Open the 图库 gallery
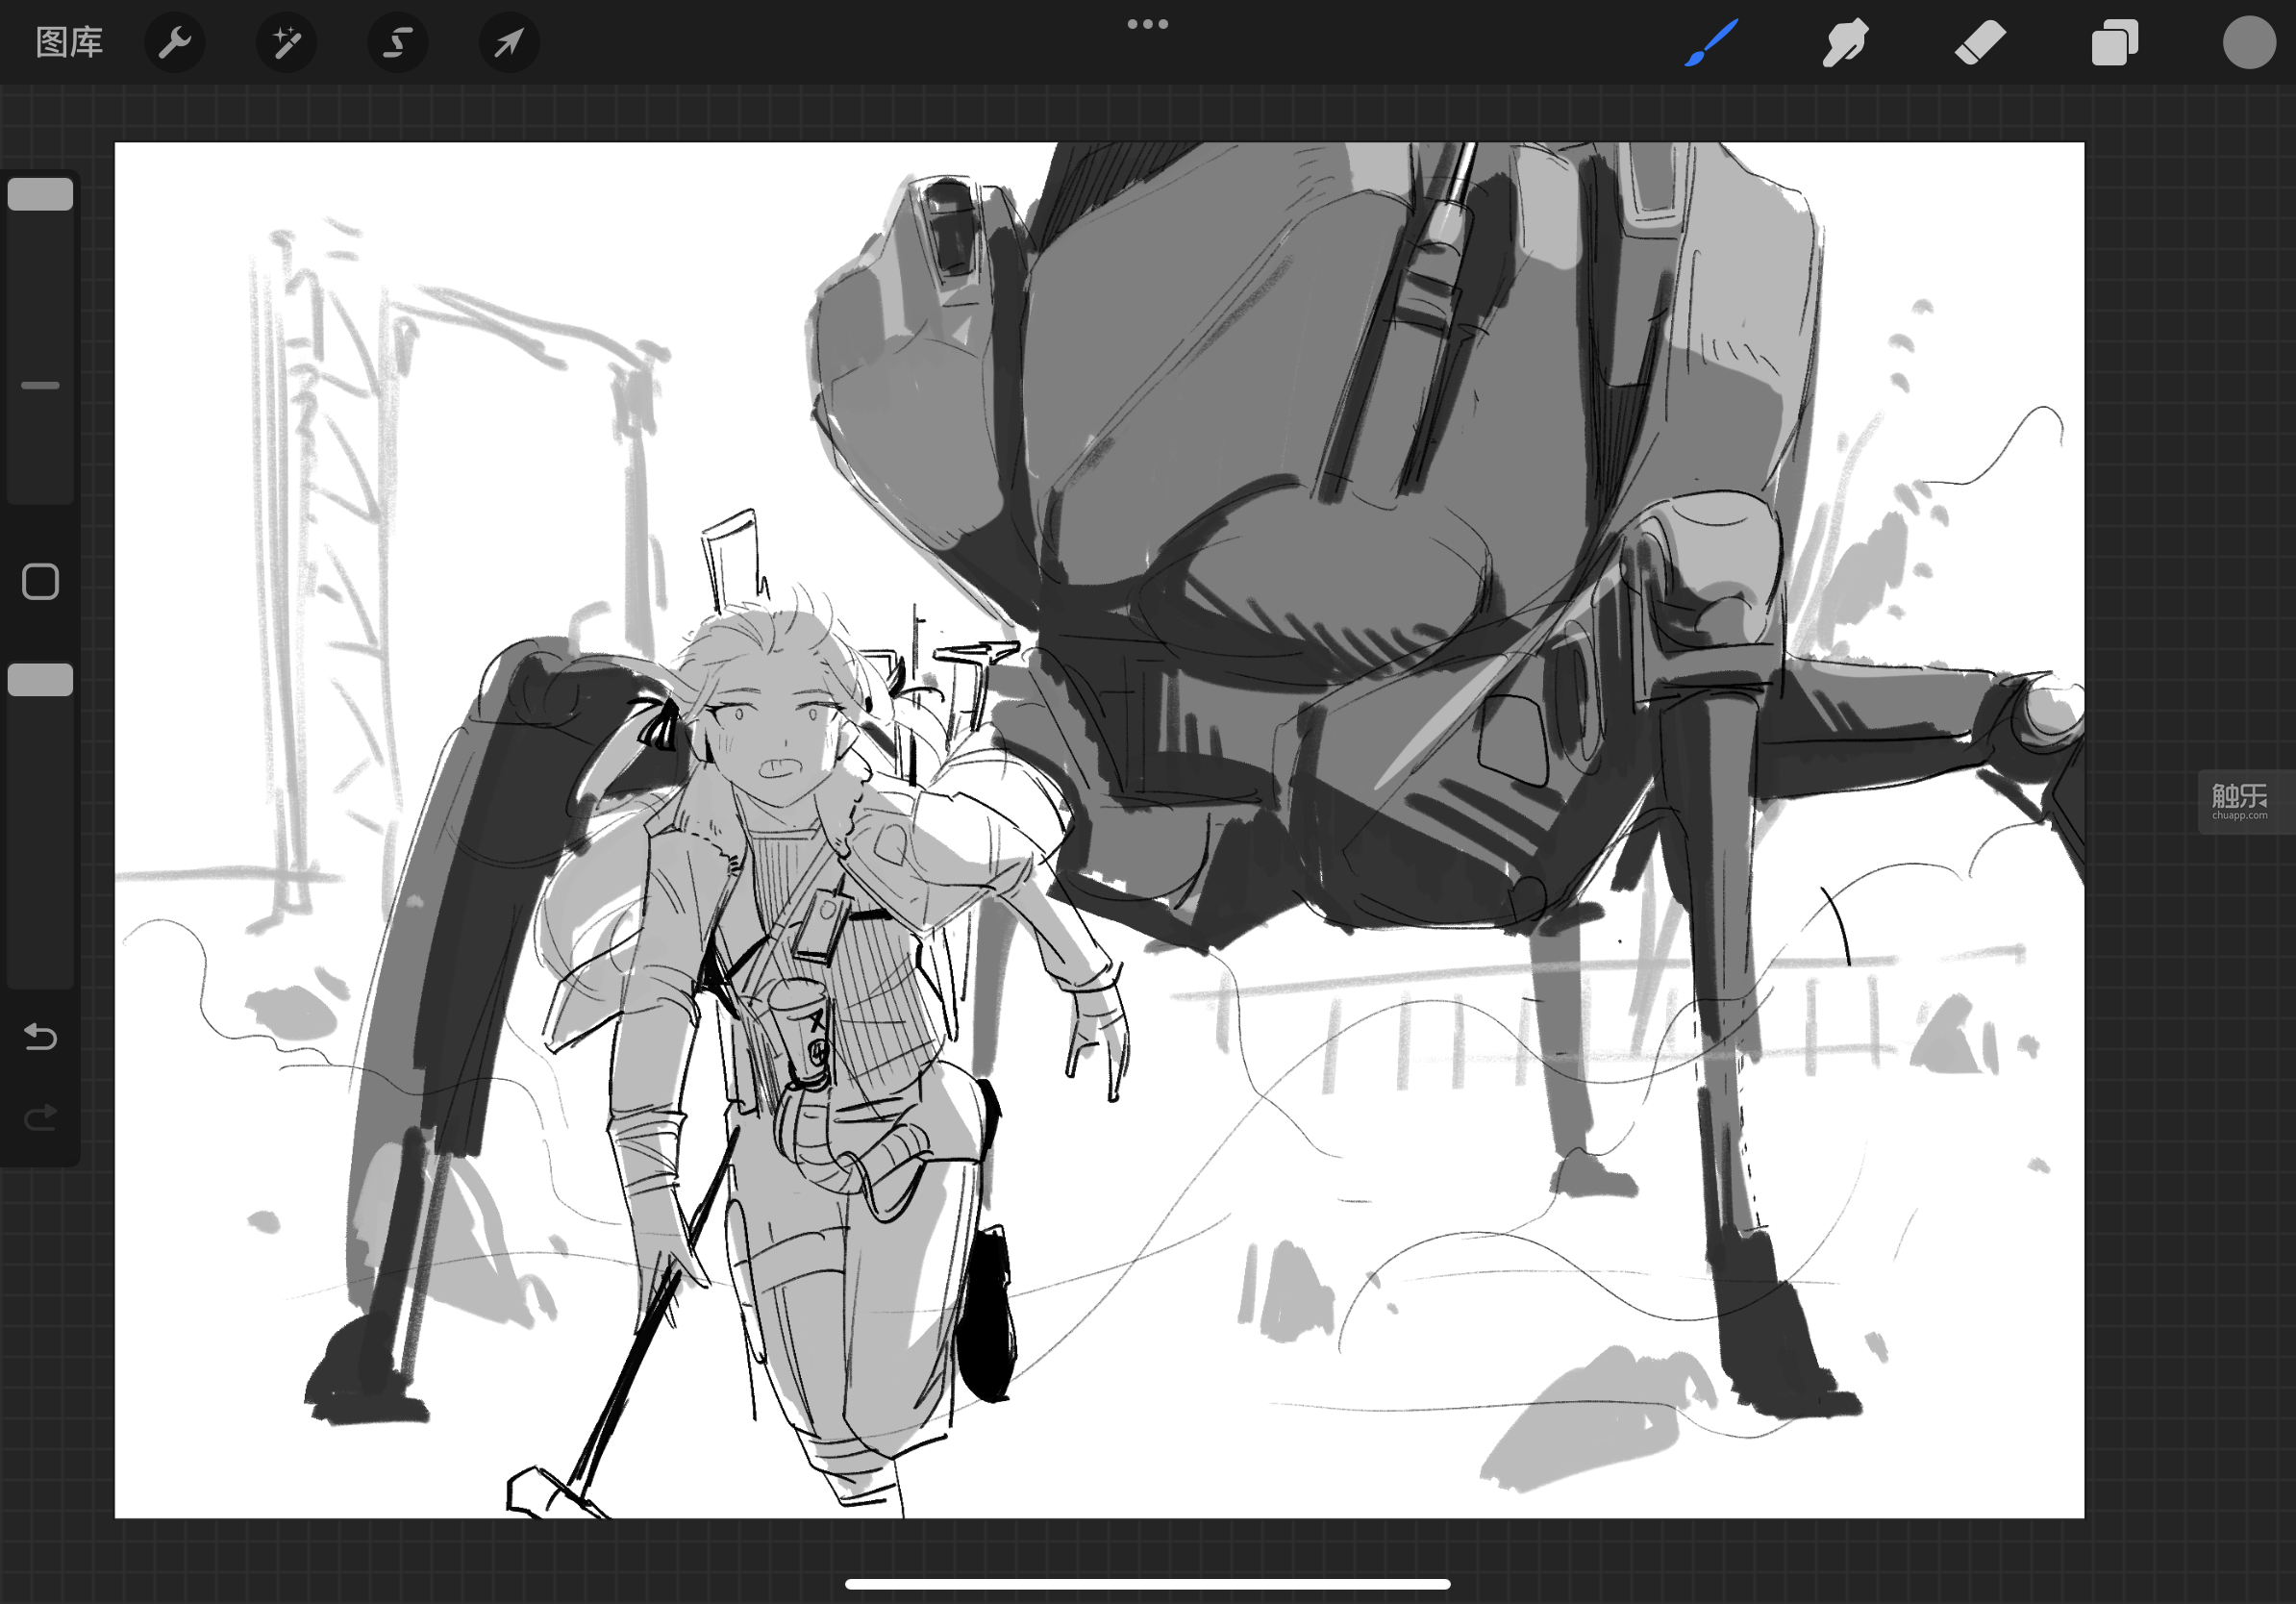The height and width of the screenshot is (1604, 2296). click(69, 43)
